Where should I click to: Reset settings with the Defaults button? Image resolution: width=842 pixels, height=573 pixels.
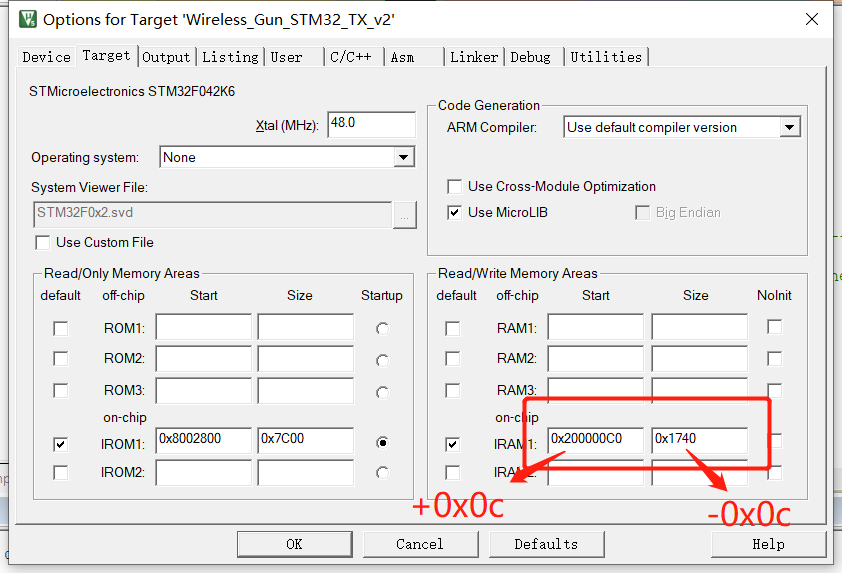pyautogui.click(x=546, y=545)
